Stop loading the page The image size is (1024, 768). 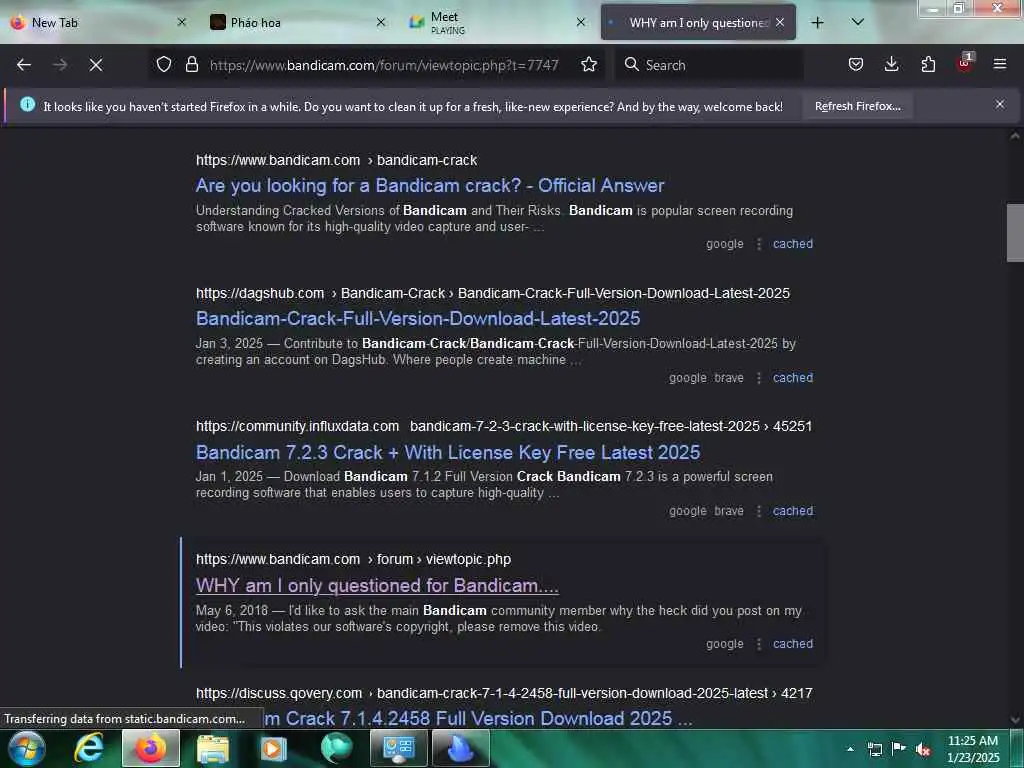click(96, 65)
